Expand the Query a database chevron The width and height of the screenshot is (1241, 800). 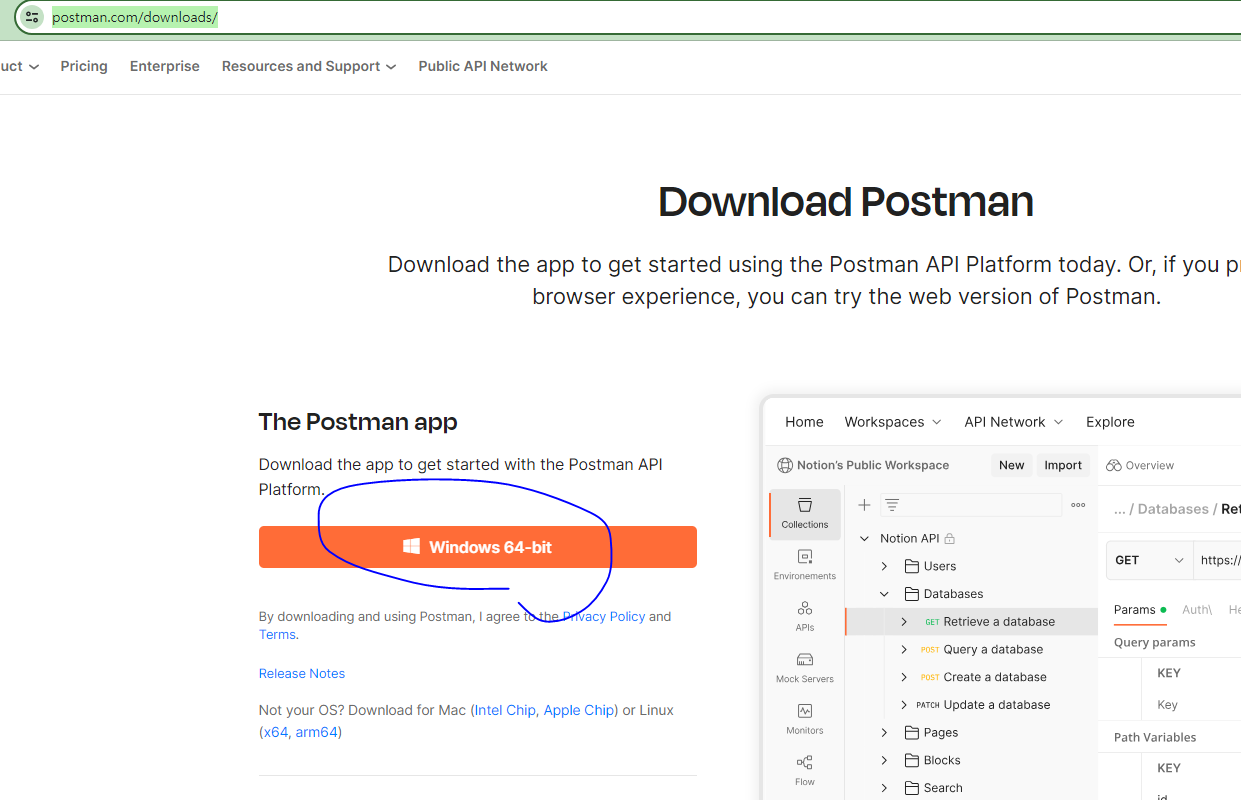[x=904, y=649]
